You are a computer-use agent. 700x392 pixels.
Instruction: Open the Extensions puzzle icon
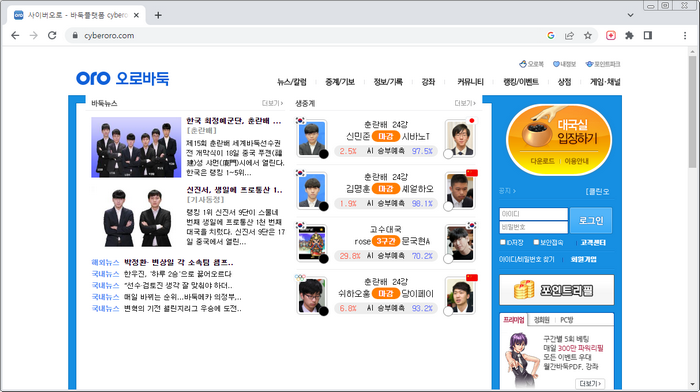pos(629,35)
